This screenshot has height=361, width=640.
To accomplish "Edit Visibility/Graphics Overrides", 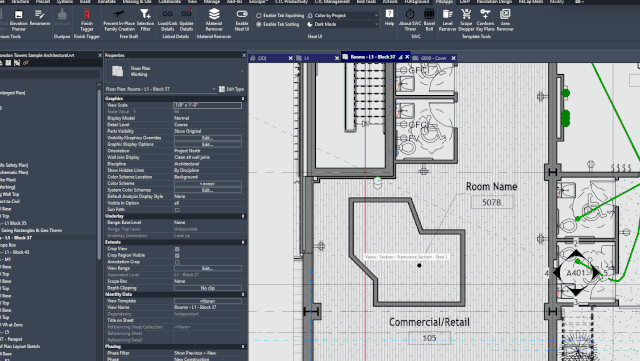I will pyautogui.click(x=207, y=138).
